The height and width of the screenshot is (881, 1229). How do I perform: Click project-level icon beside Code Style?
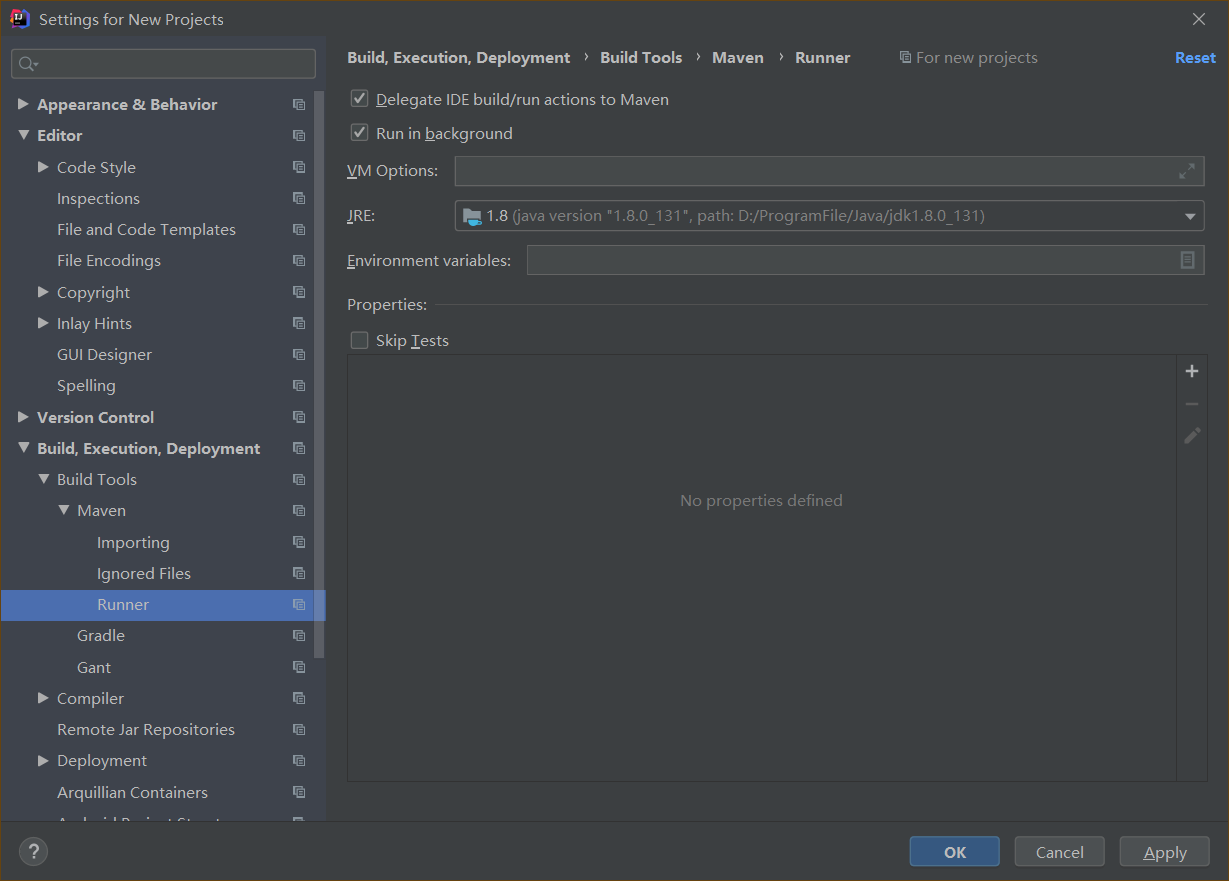[x=298, y=167]
